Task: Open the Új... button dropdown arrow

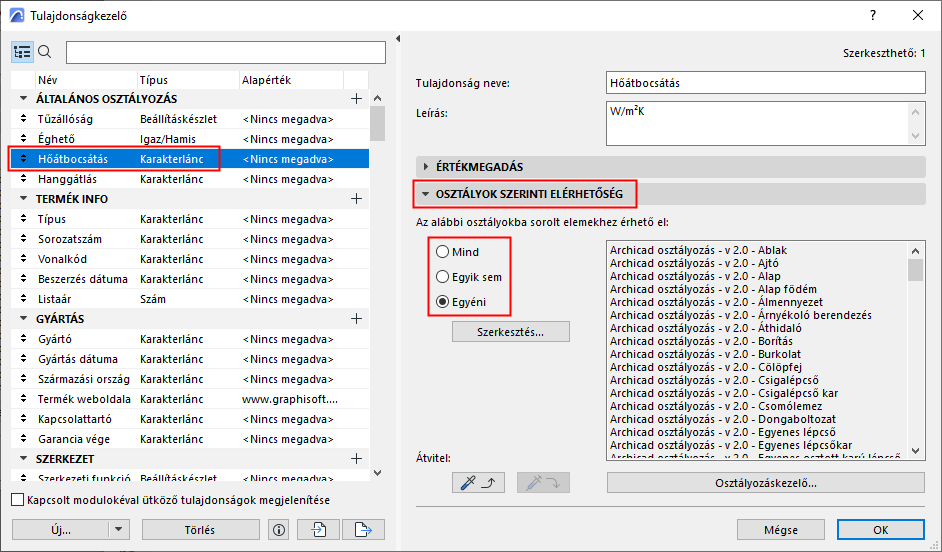Action: [x=118, y=530]
